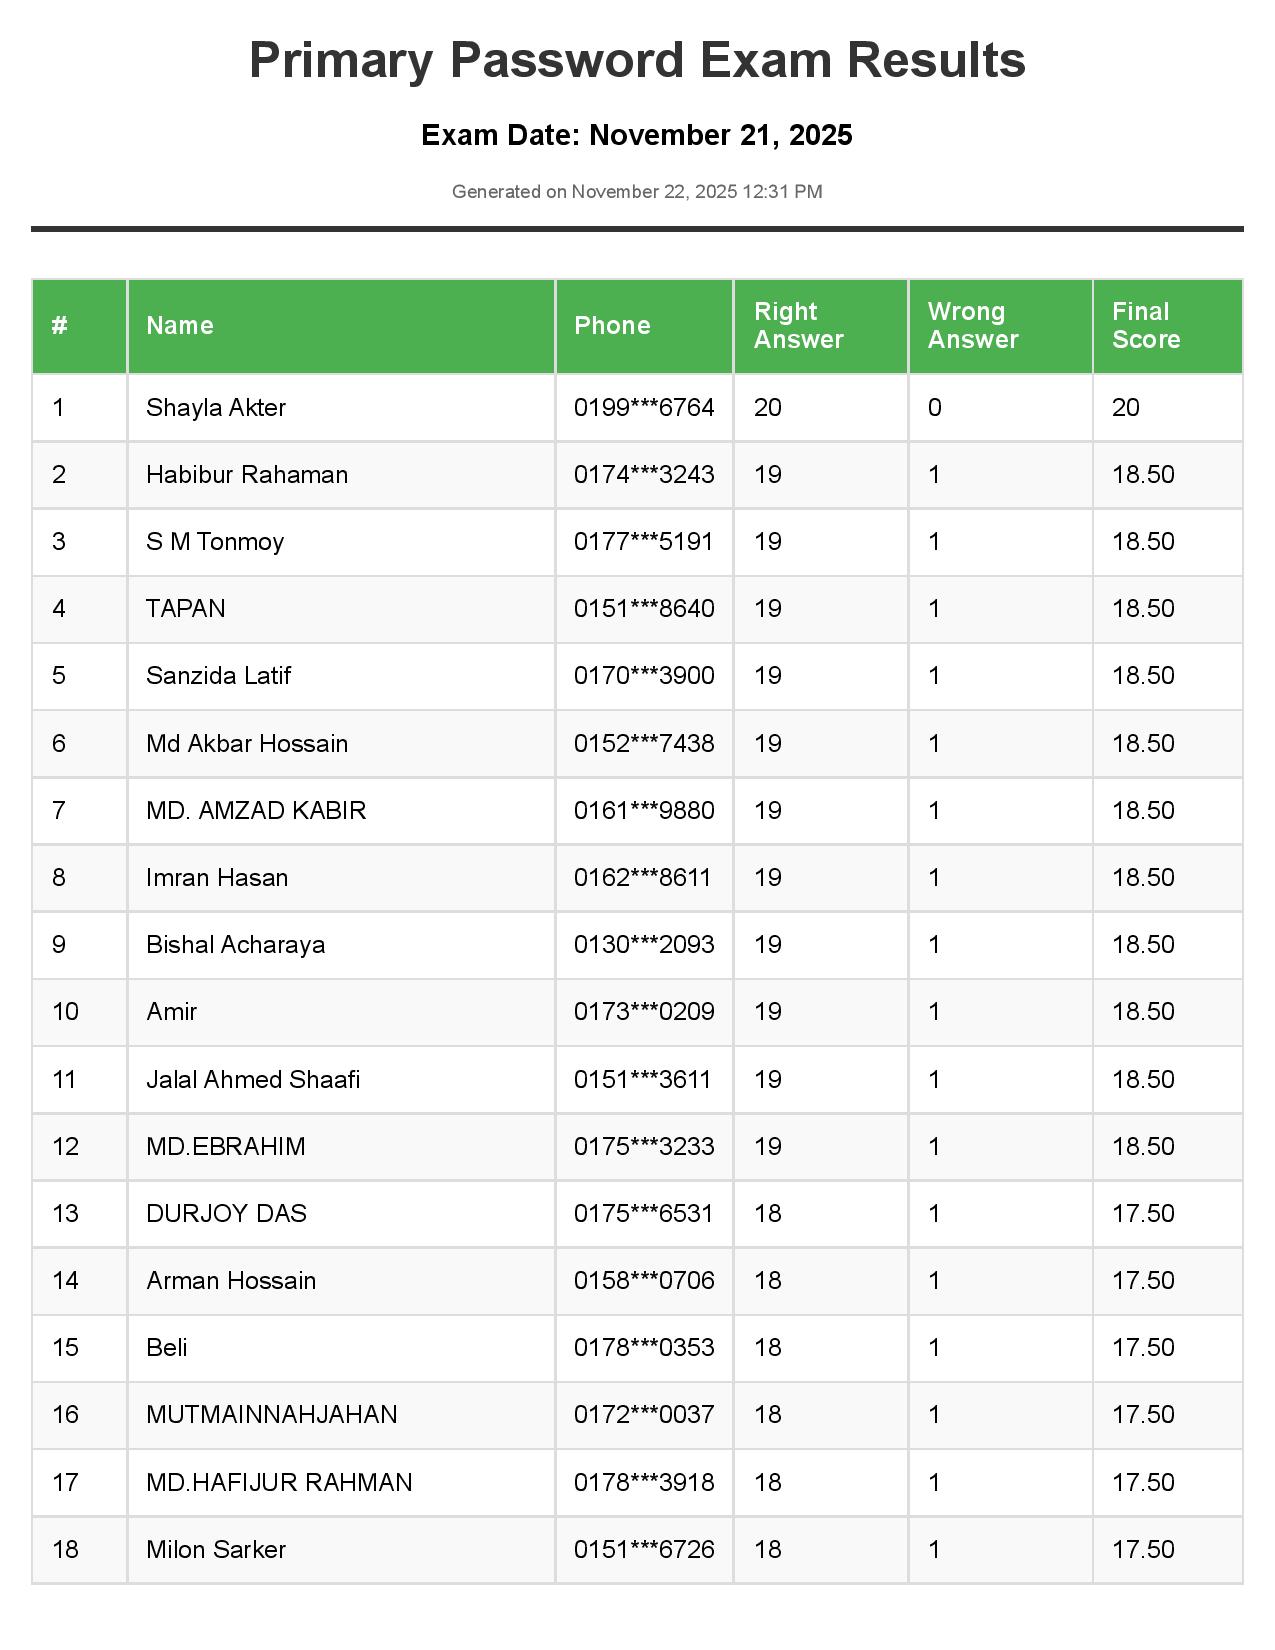
Task: Click the name MD. AMZAD KABIR
Action: point(256,811)
